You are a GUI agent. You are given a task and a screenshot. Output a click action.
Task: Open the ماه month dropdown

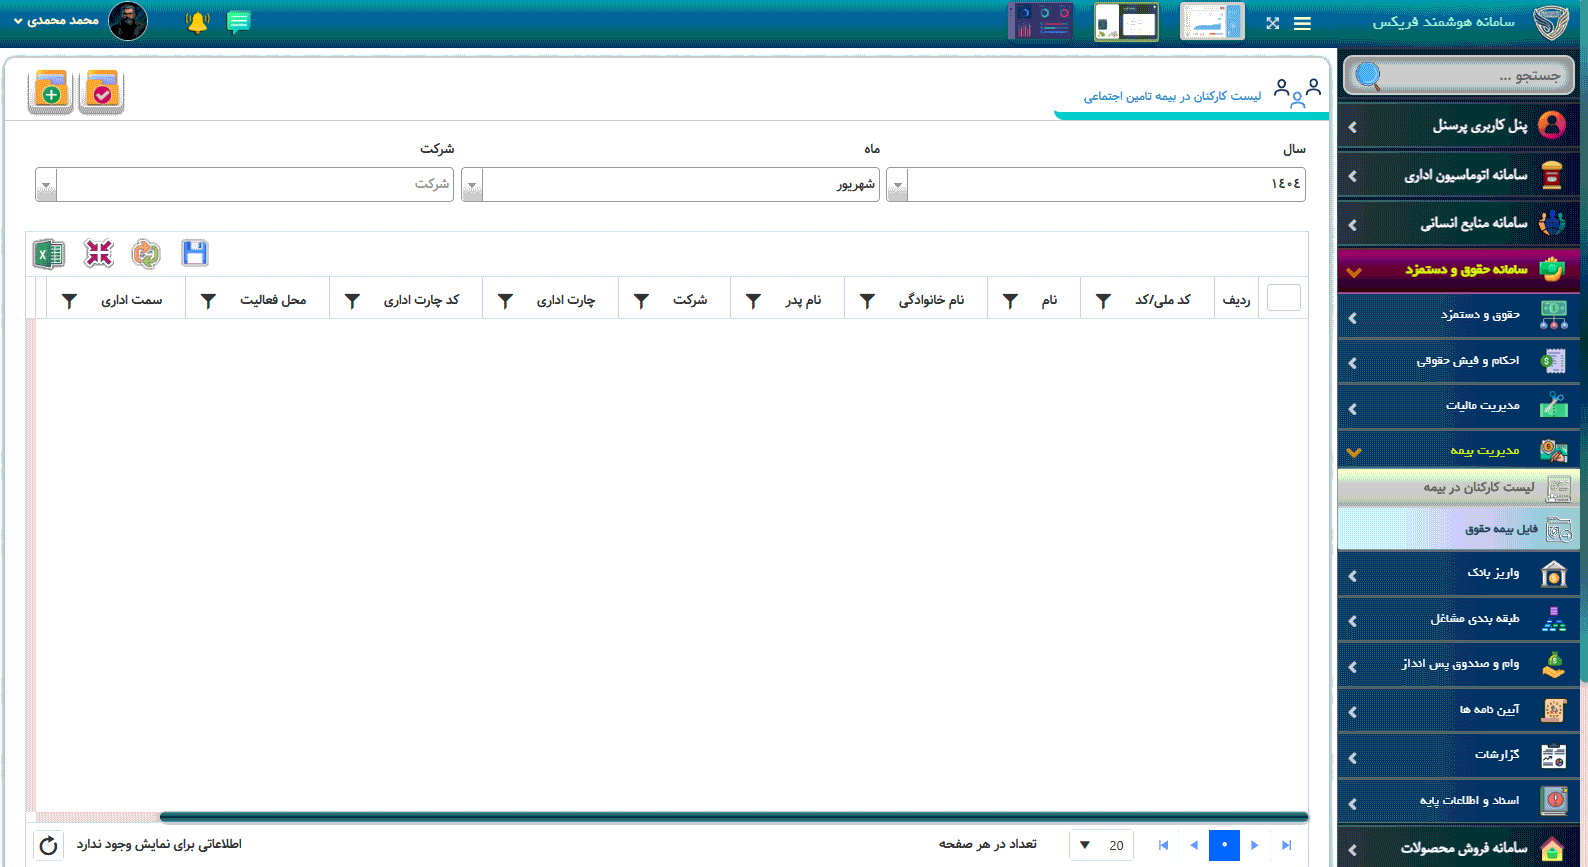click(x=472, y=185)
